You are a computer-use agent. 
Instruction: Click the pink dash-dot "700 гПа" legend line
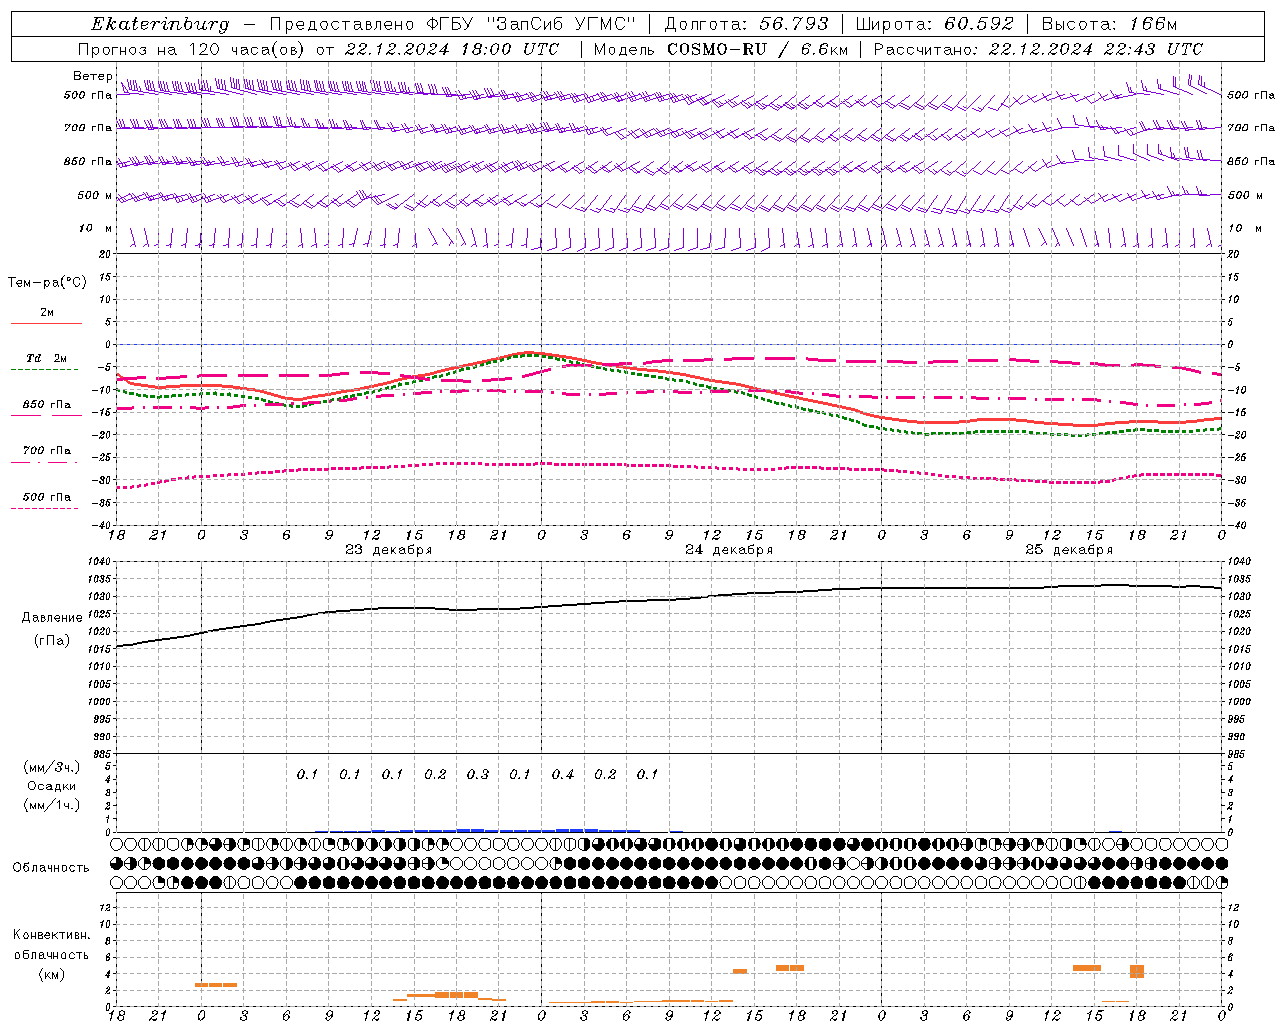(44, 462)
